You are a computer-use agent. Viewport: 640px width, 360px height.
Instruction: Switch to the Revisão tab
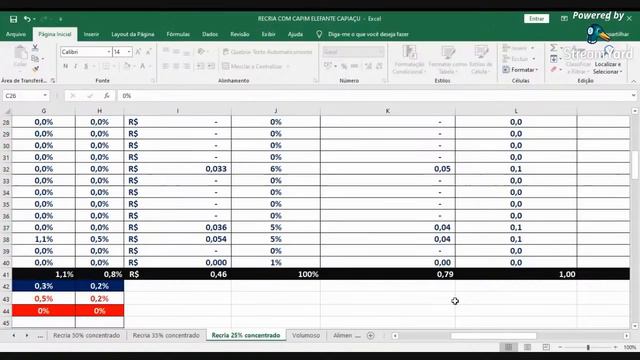coord(240,34)
